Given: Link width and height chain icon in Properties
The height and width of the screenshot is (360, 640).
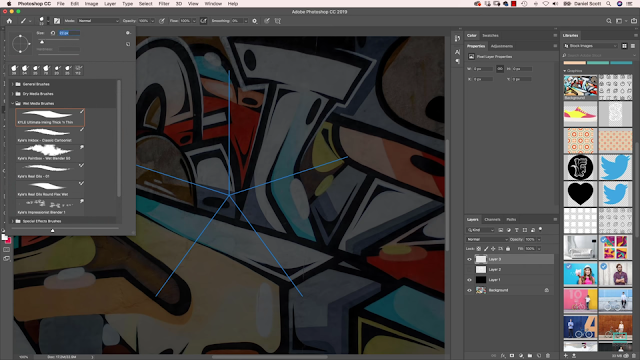Looking at the screenshot, I should pos(500,69).
